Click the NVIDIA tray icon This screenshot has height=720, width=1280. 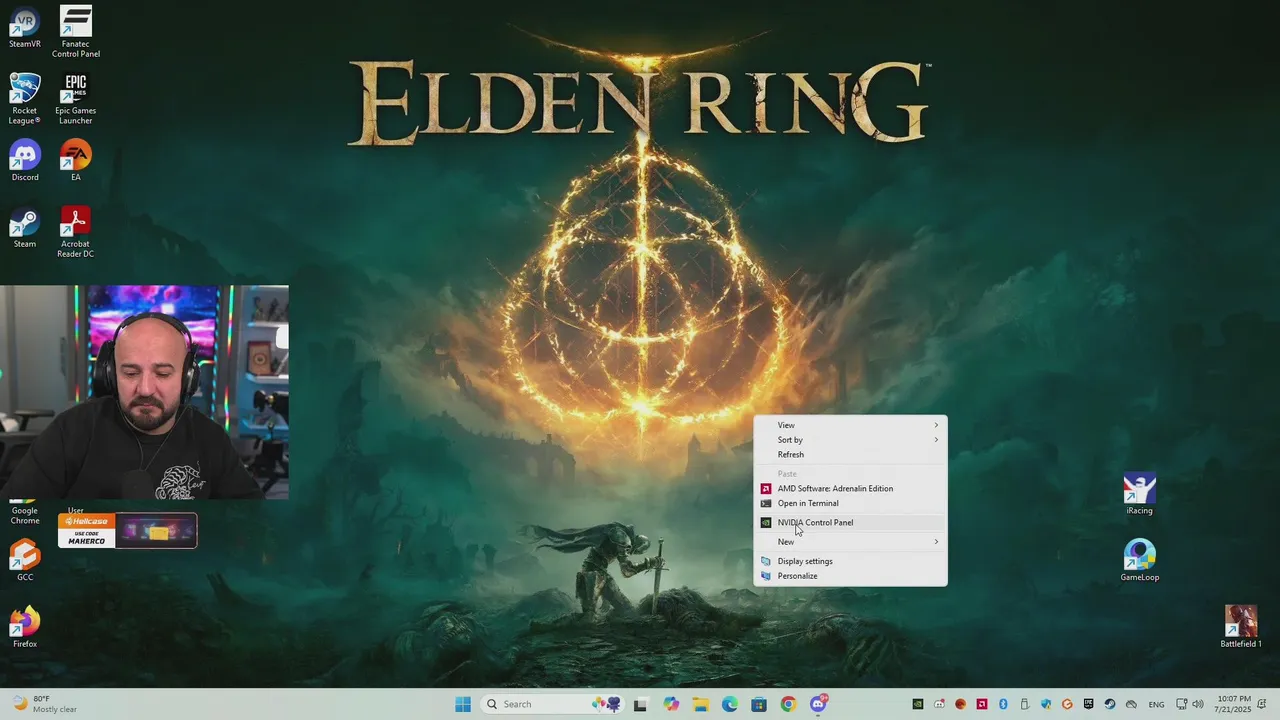pos(918,704)
